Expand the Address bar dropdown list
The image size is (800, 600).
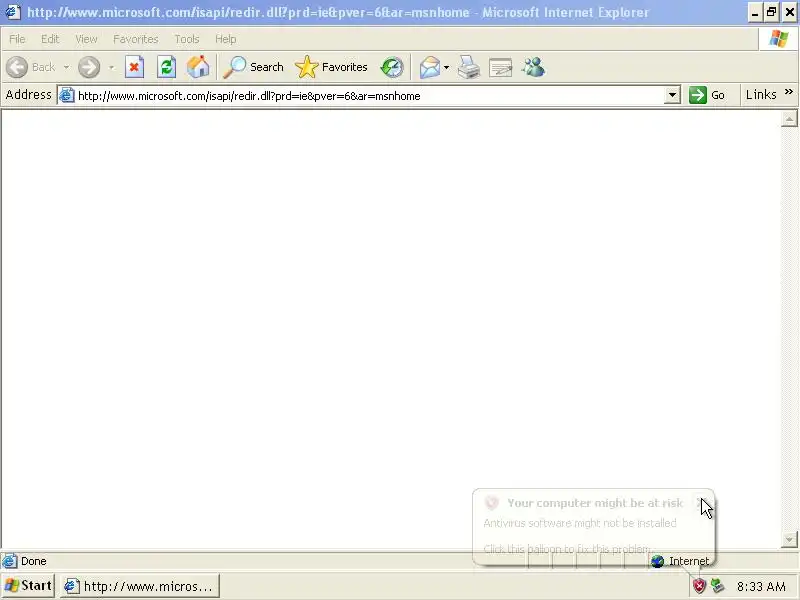672,95
